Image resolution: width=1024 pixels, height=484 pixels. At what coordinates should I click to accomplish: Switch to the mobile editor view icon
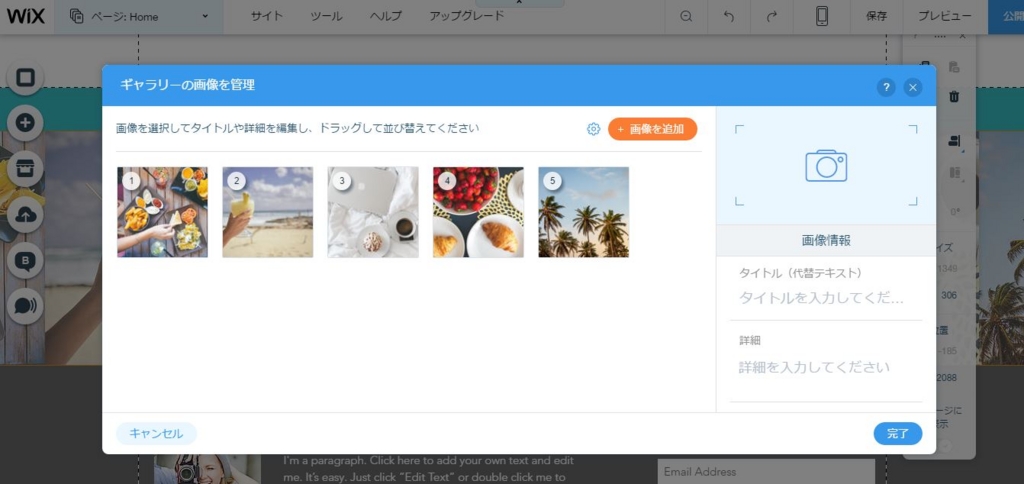click(x=822, y=17)
